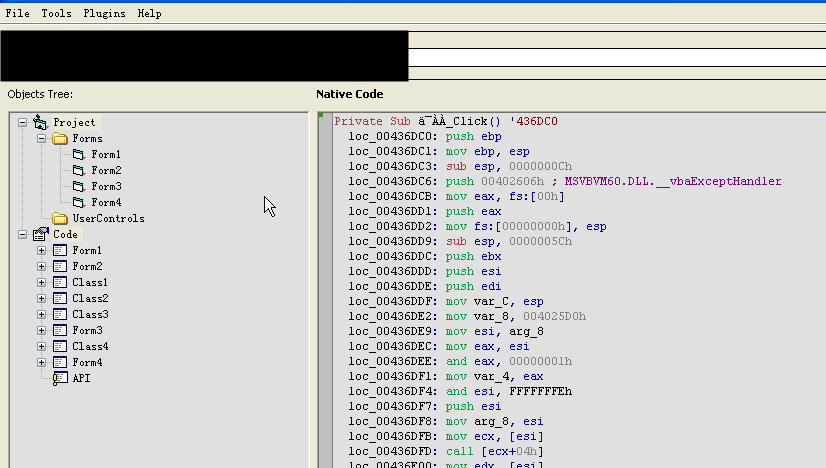Select Form4 under the Forms folder
Viewport: 826px width, 468px height.
pos(106,202)
